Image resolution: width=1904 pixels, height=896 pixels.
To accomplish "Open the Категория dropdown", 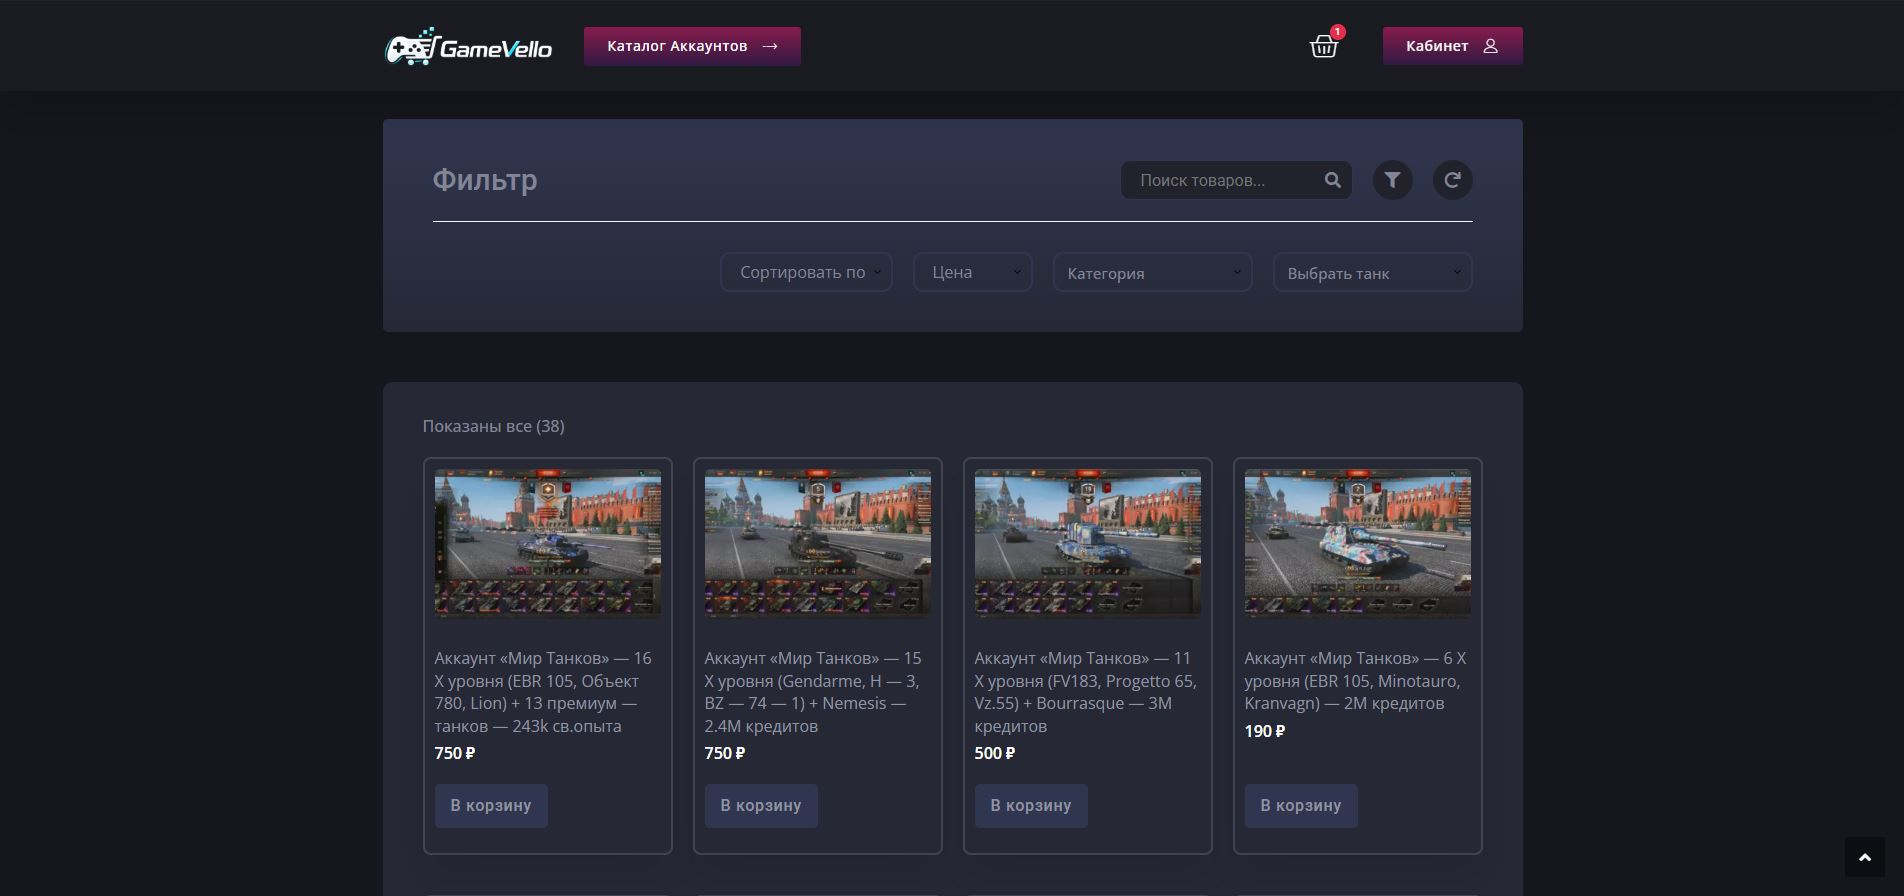I will tap(1153, 272).
